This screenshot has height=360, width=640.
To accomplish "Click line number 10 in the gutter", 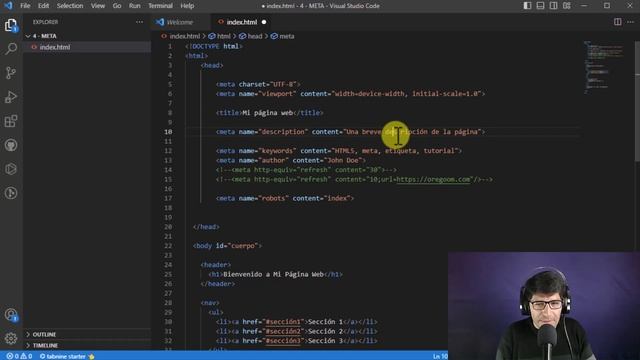I will (x=168, y=132).
